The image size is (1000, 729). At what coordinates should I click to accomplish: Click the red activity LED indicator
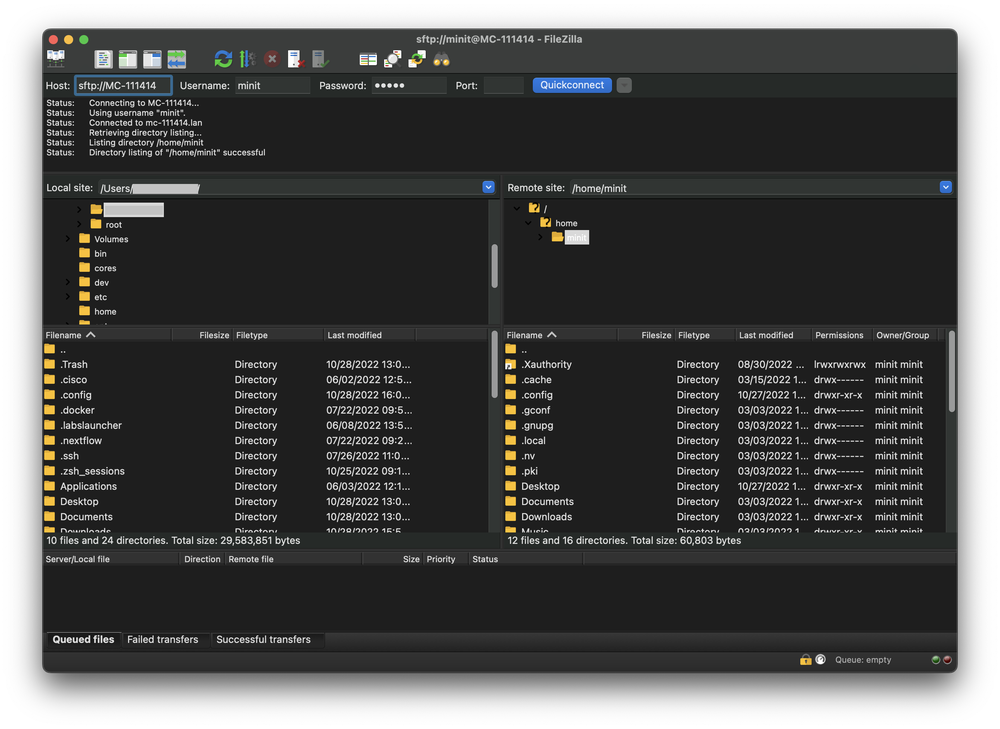(x=947, y=660)
